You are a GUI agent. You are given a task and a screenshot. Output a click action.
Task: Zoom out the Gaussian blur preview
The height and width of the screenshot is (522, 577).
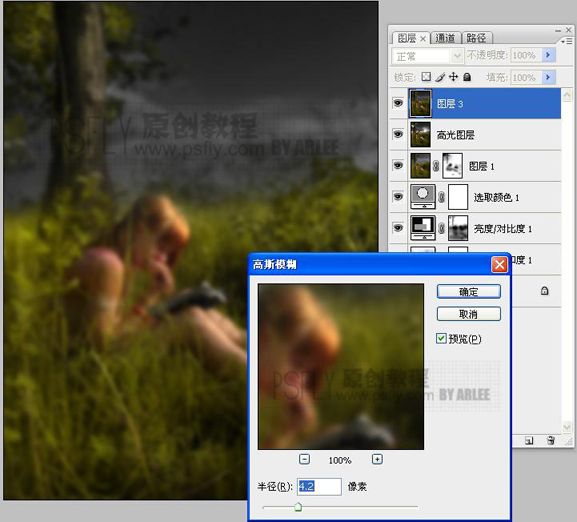[304, 459]
